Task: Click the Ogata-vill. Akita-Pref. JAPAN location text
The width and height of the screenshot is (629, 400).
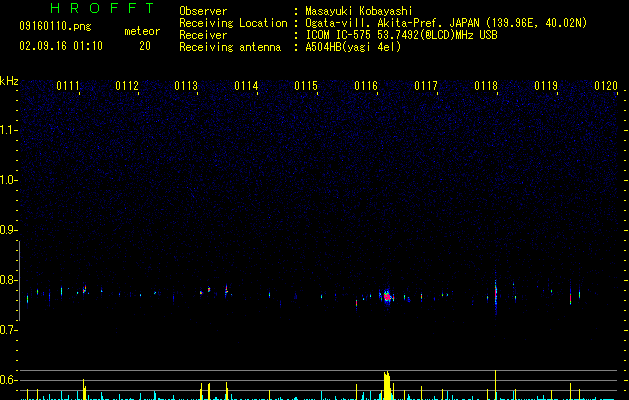Action: (x=446, y=23)
